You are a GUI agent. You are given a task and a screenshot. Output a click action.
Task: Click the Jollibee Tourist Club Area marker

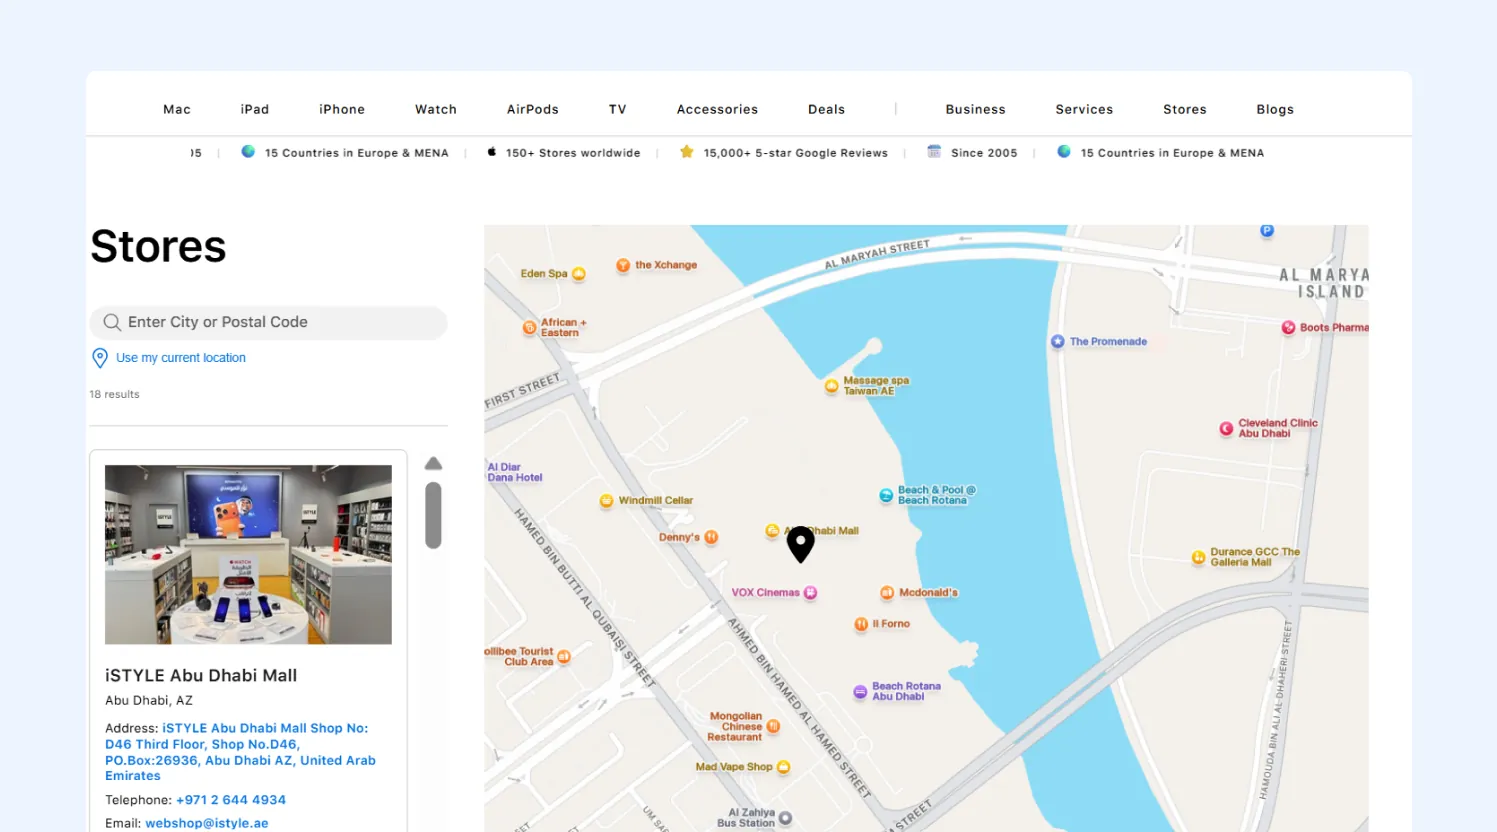click(563, 657)
